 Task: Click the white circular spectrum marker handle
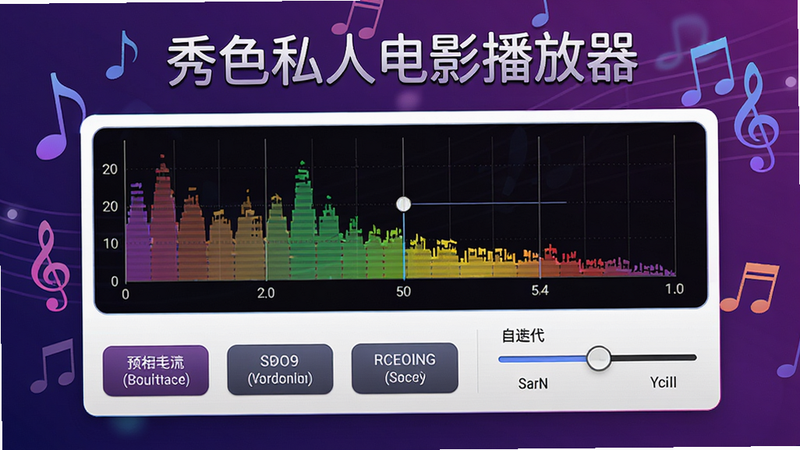point(404,204)
